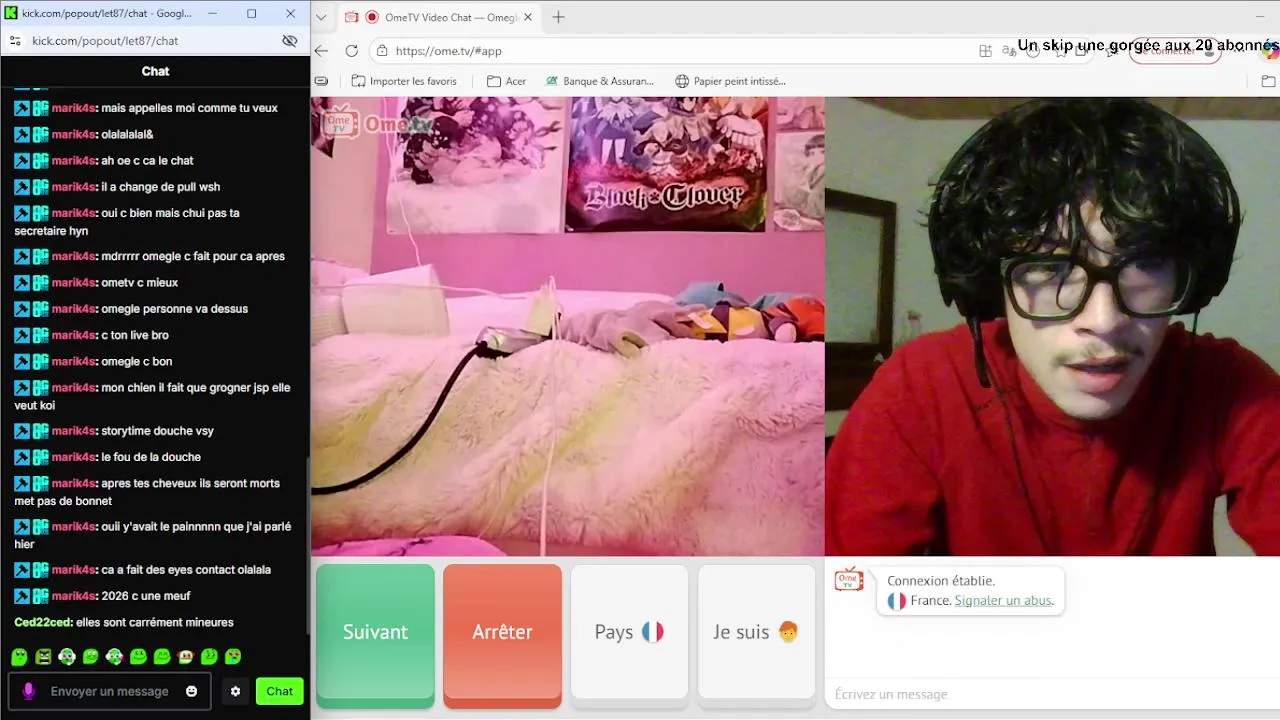Viewport: 1280px width, 720px height.
Task: Open Kick chat settings gear
Action: [235, 691]
